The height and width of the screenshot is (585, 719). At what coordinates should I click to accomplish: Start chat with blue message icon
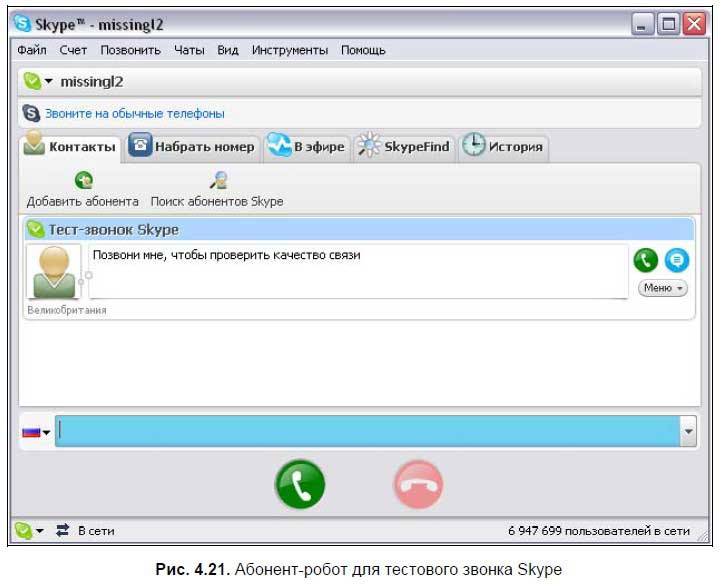(x=677, y=260)
